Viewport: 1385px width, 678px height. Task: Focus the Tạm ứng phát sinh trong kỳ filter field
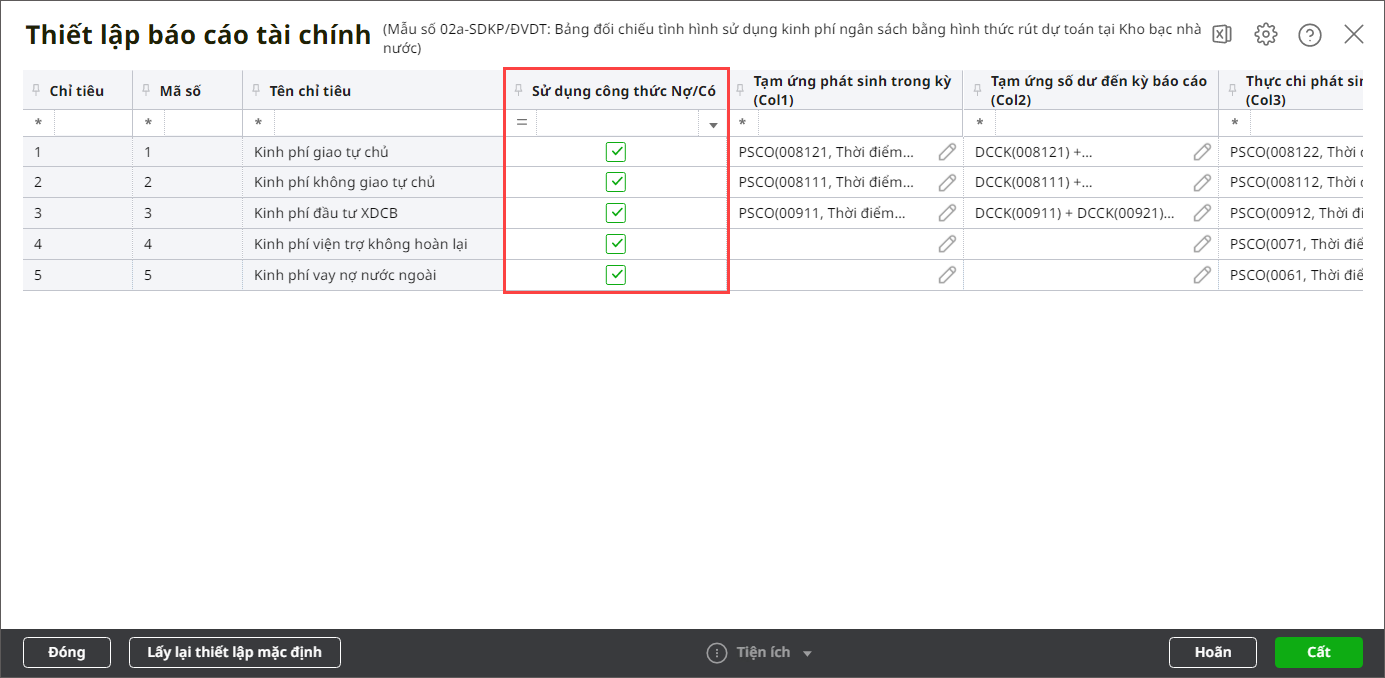click(859, 123)
